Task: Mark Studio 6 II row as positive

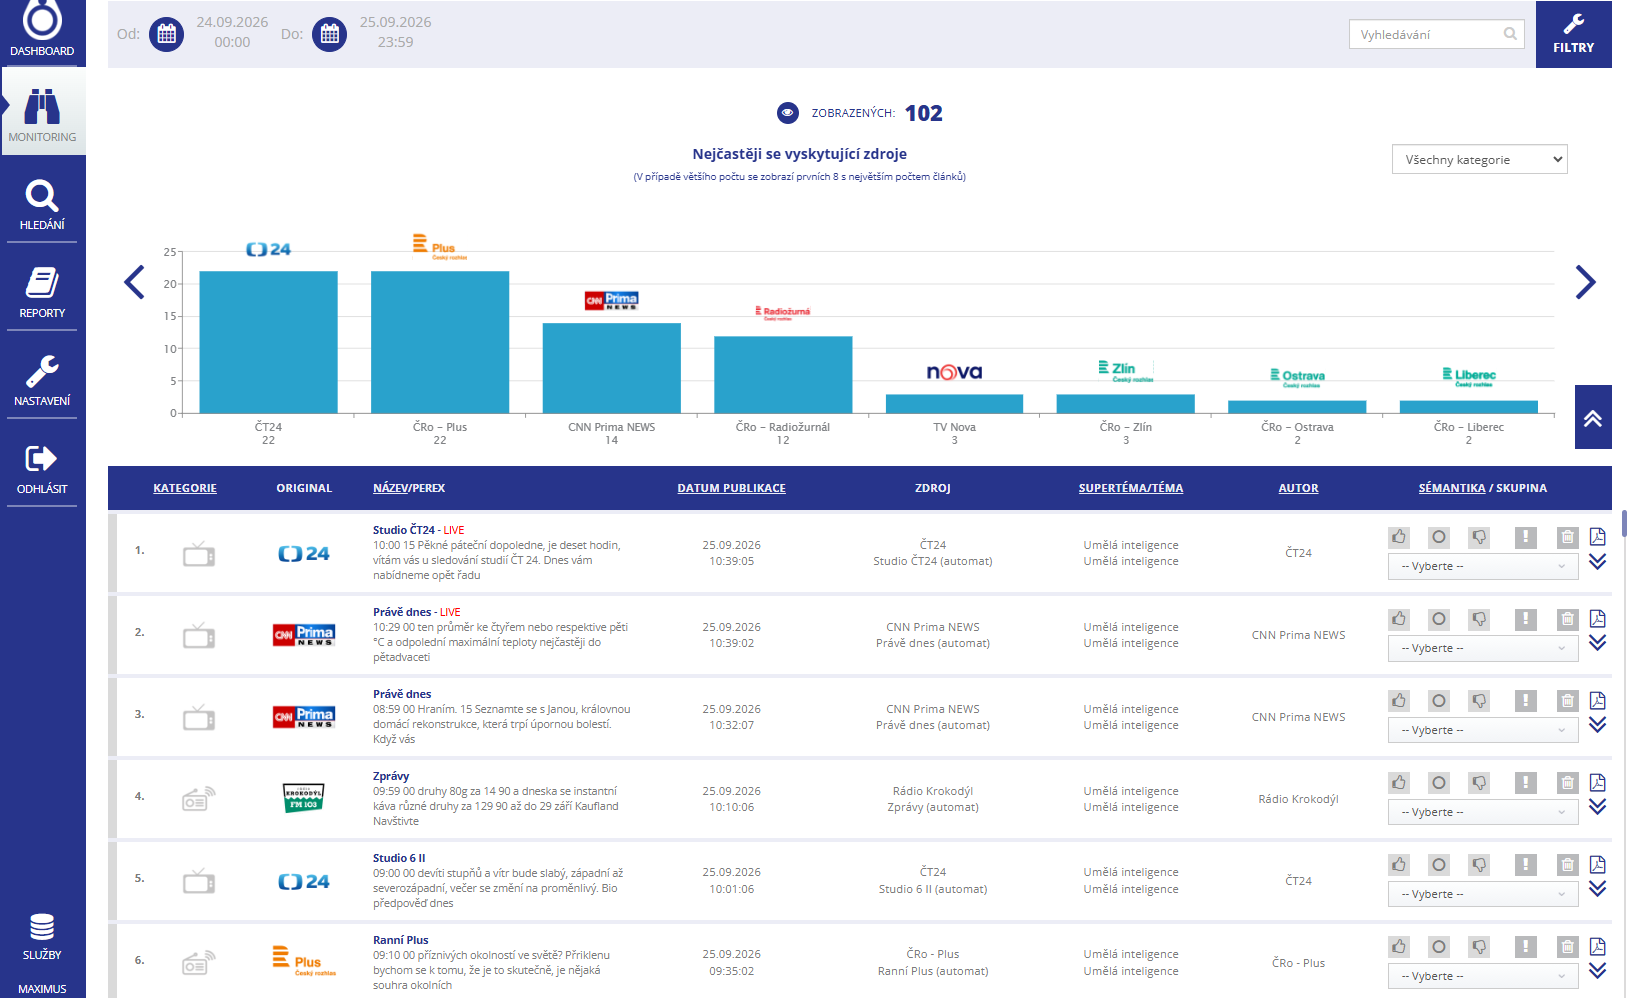Action: click(1399, 865)
